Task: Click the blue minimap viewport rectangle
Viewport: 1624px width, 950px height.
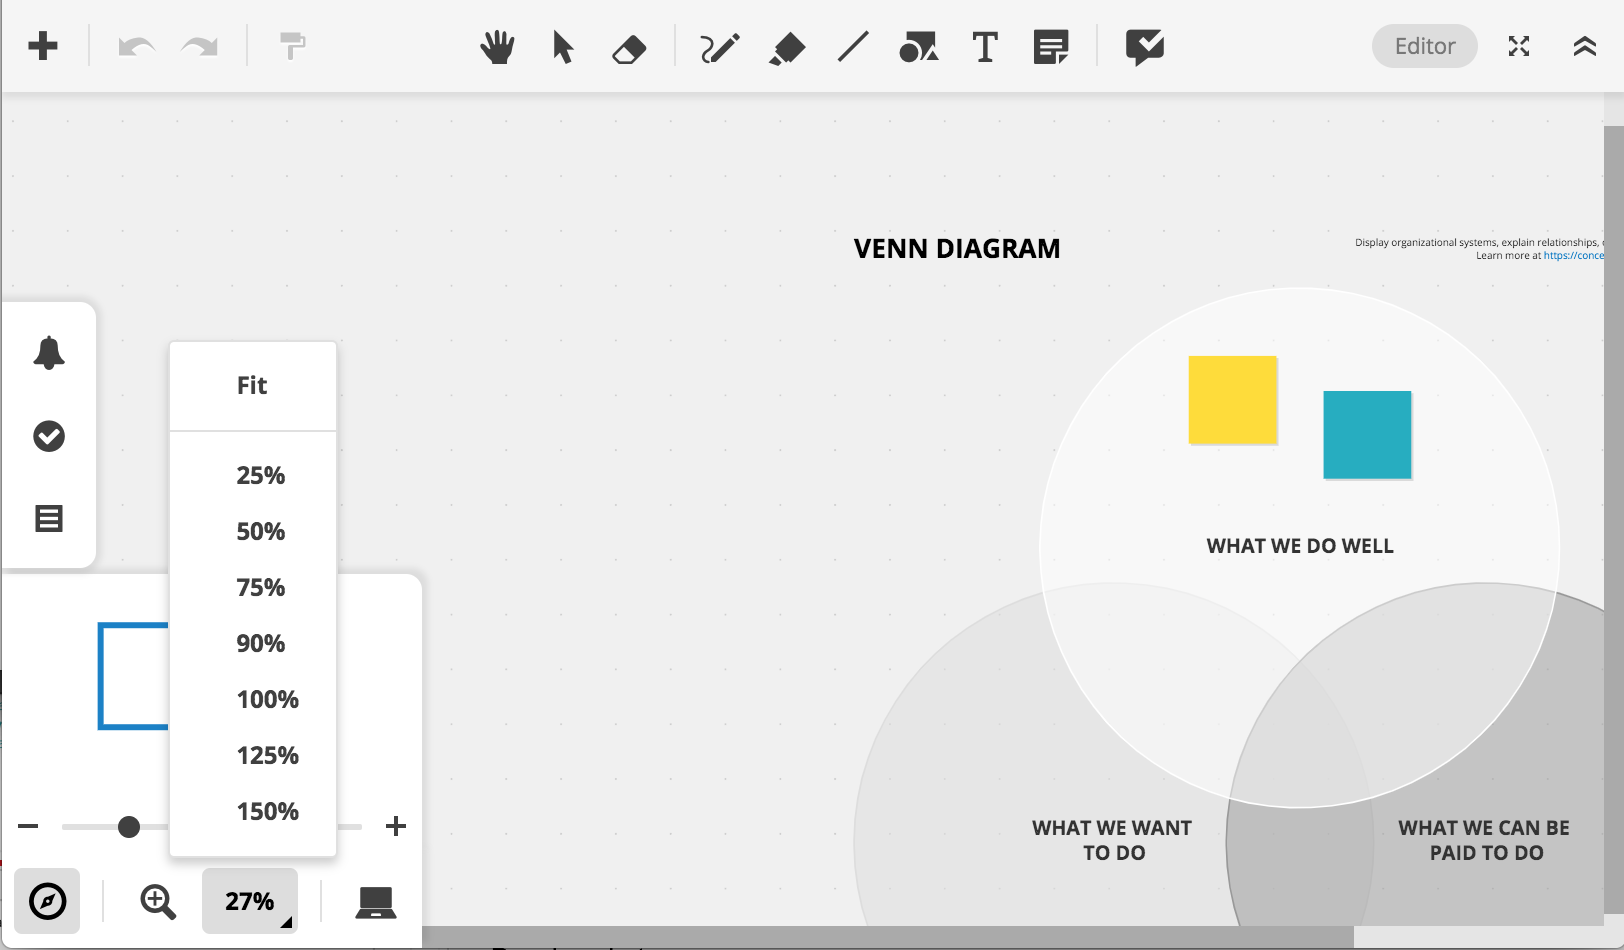Action: pyautogui.click(x=134, y=676)
